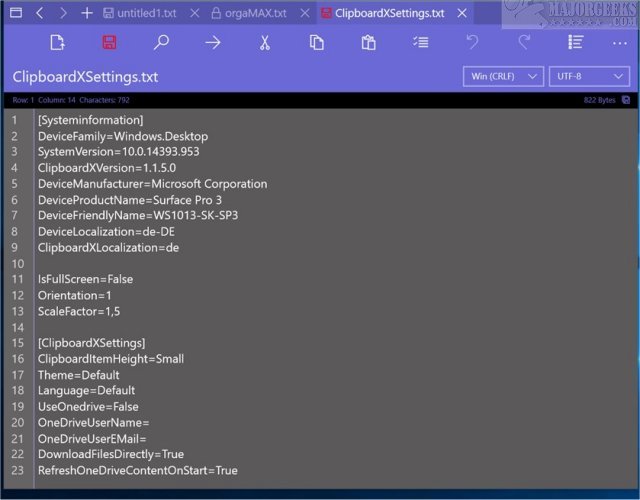Image resolution: width=640 pixels, height=500 pixels.
Task: Click the go-to arrow toolbar icon
Action: [213, 42]
